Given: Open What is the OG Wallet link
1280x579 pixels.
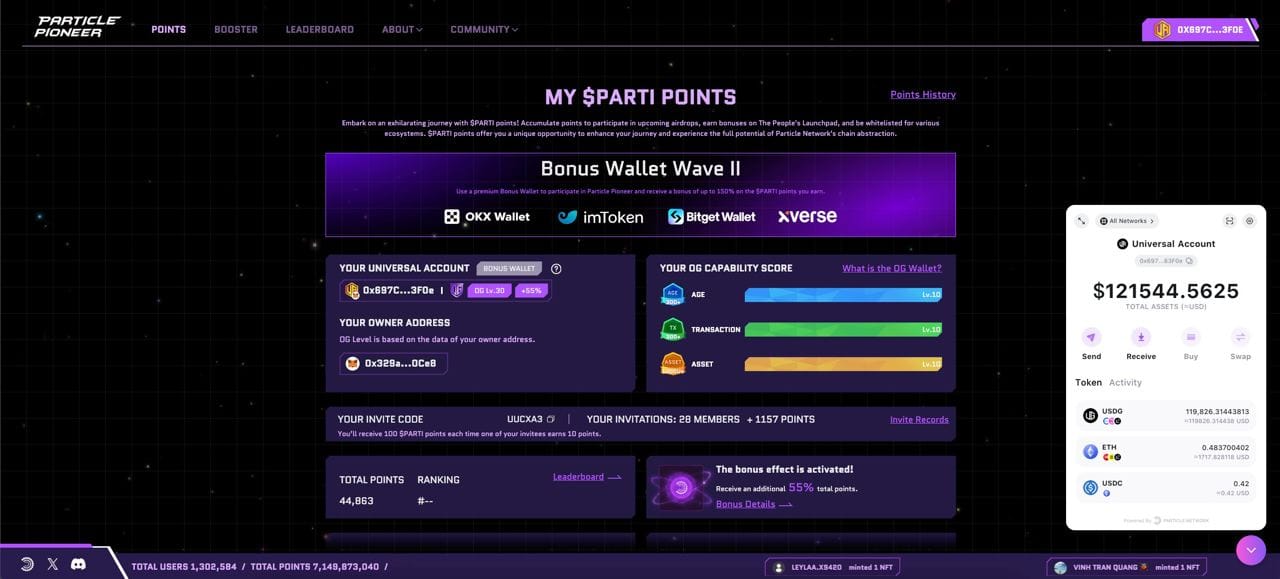Looking at the screenshot, I should [x=891, y=268].
